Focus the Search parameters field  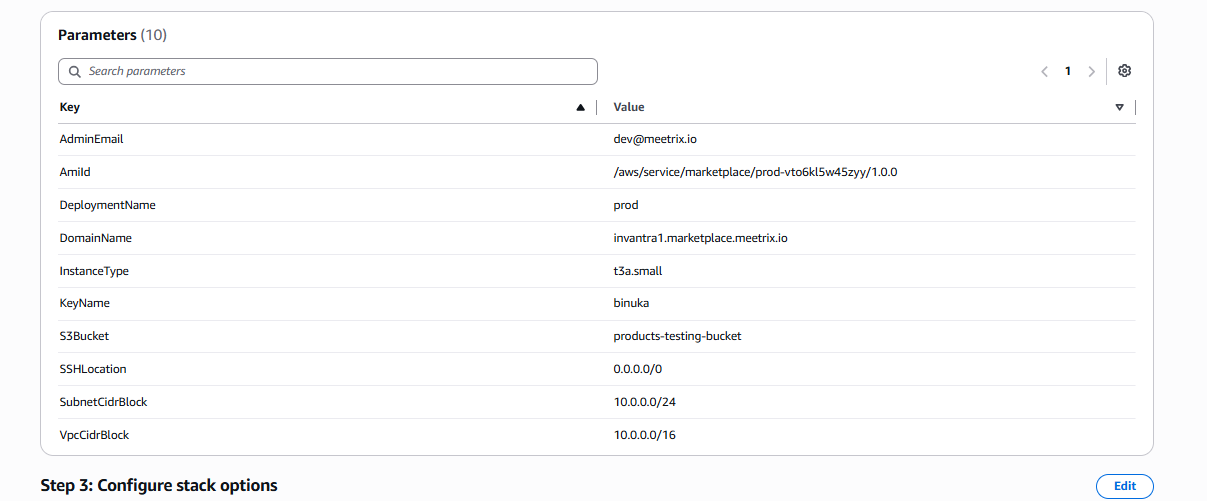pos(328,71)
